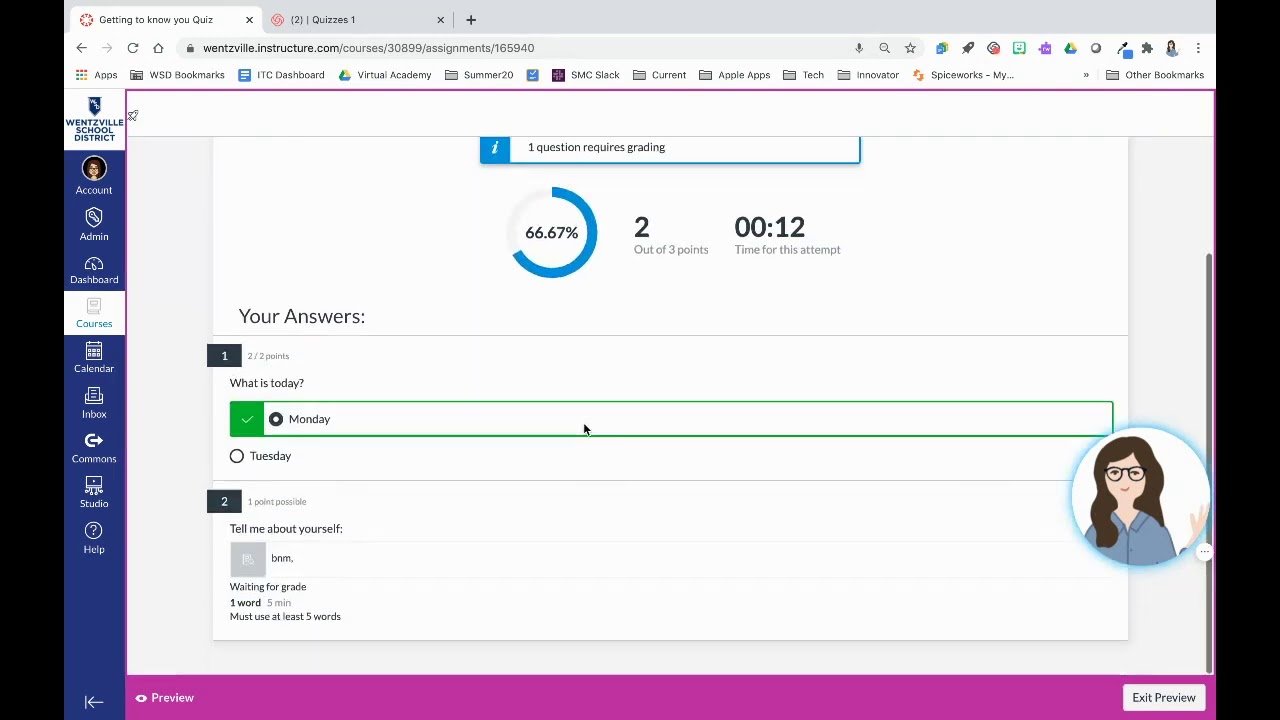
Task: Open the Courses sidebar link
Action: [94, 313]
